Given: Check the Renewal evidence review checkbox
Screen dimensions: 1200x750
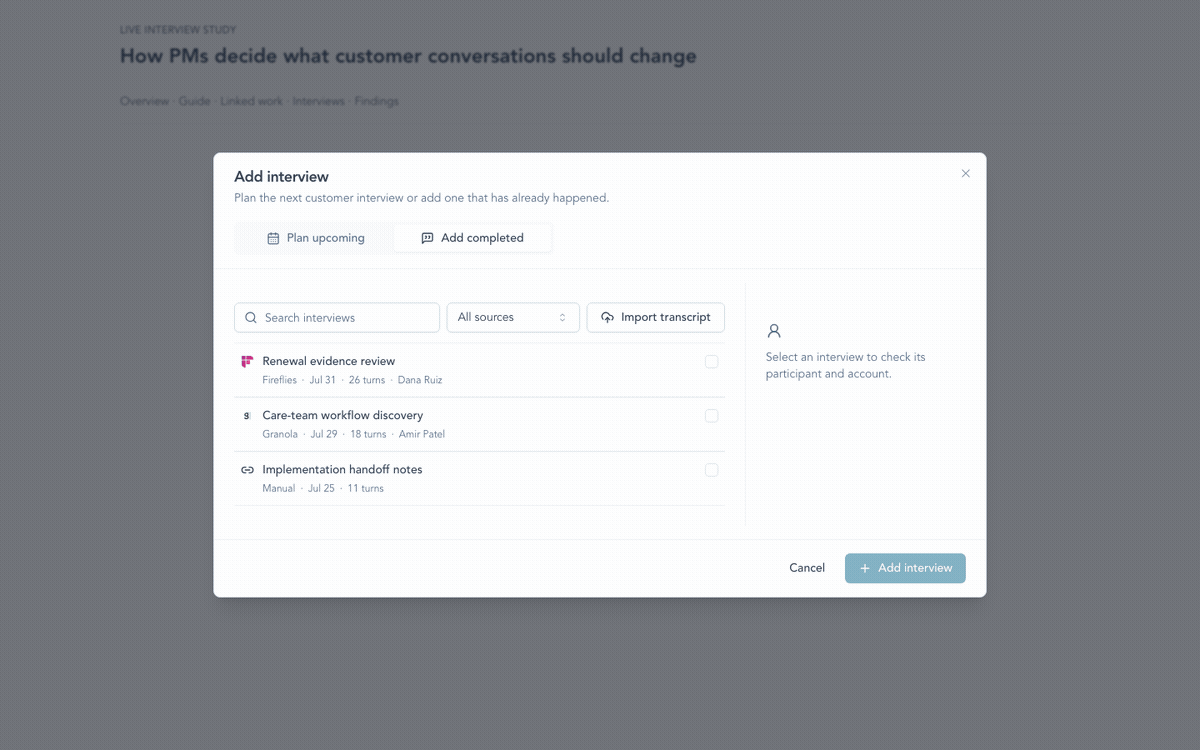Looking at the screenshot, I should pyautogui.click(x=711, y=361).
